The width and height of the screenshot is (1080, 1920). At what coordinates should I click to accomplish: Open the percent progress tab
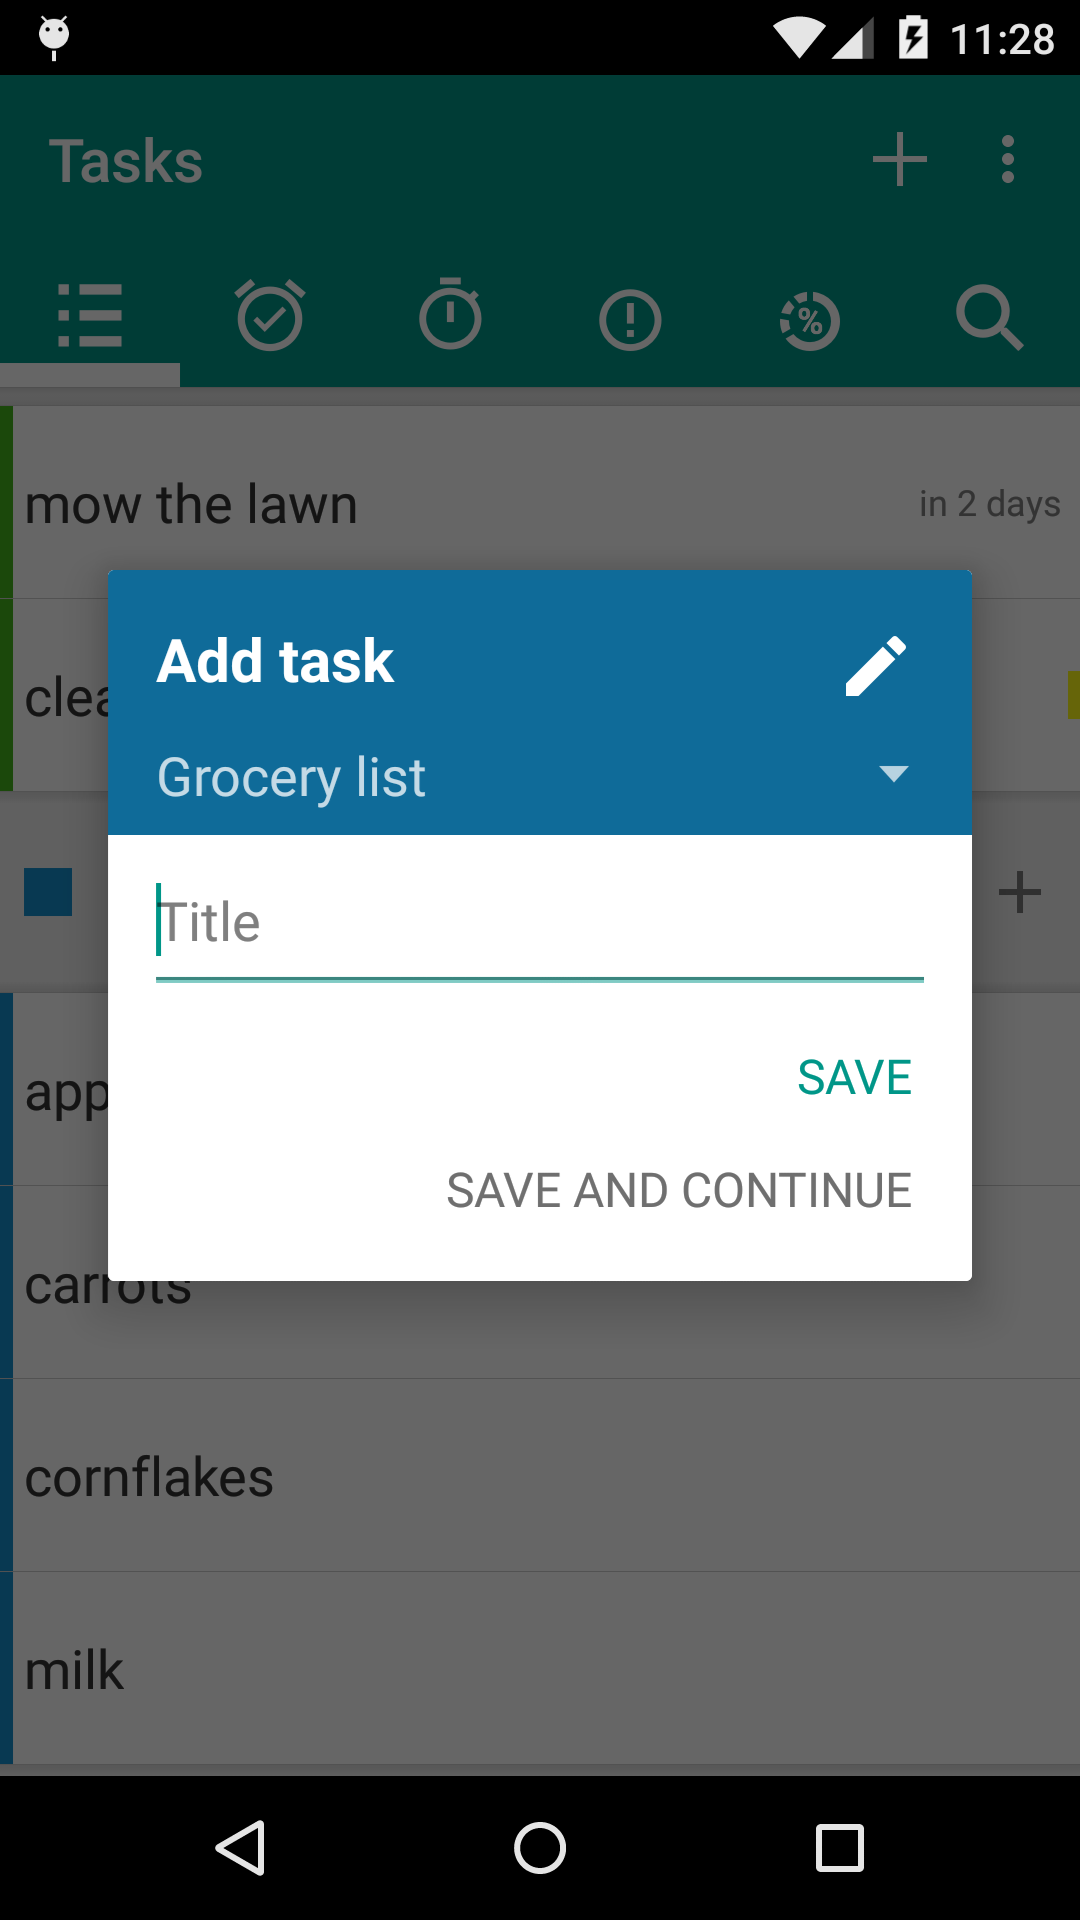[x=810, y=320]
